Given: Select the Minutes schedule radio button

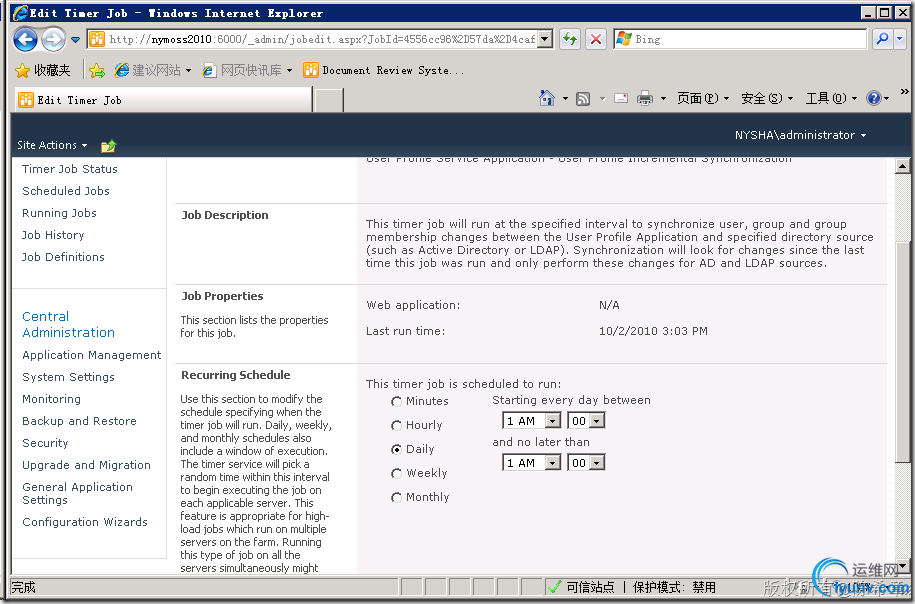Looking at the screenshot, I should 396,401.
